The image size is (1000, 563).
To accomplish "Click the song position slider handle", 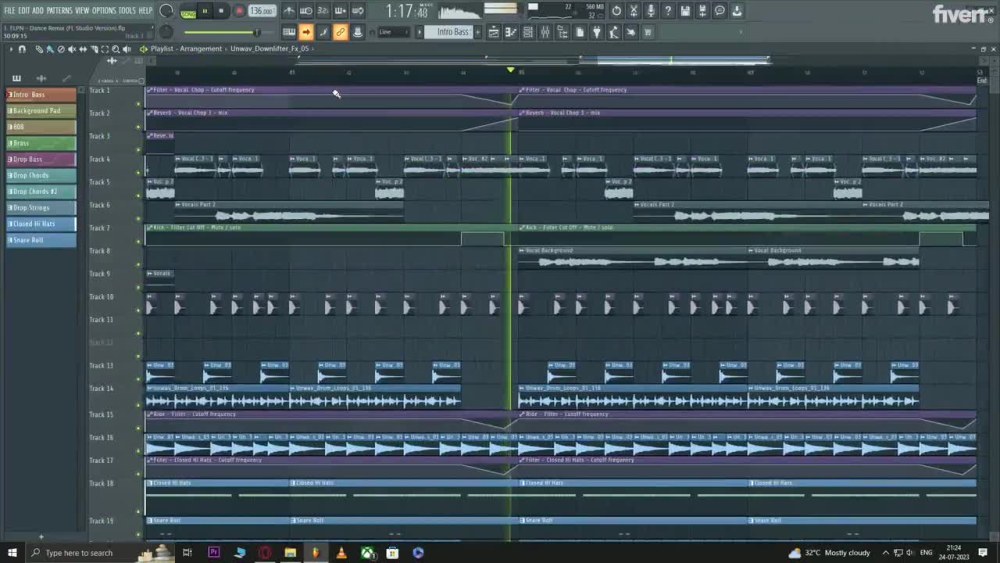I will pyautogui.click(x=257, y=32).
